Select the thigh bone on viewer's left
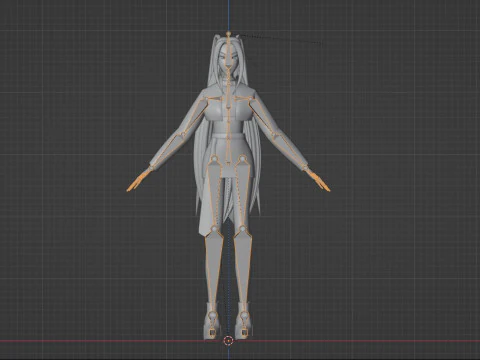This screenshot has width=480, height=360. click(214, 194)
